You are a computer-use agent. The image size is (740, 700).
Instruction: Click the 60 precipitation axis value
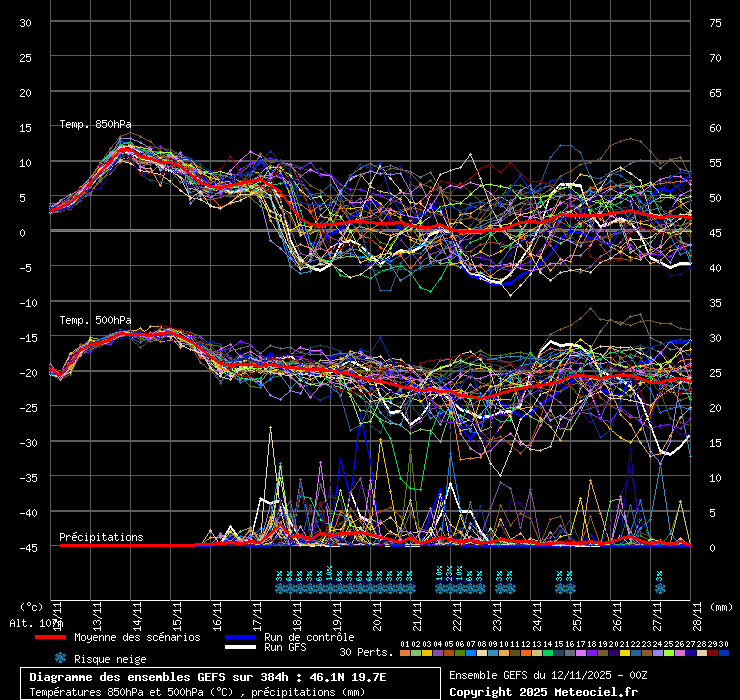[x=715, y=128]
